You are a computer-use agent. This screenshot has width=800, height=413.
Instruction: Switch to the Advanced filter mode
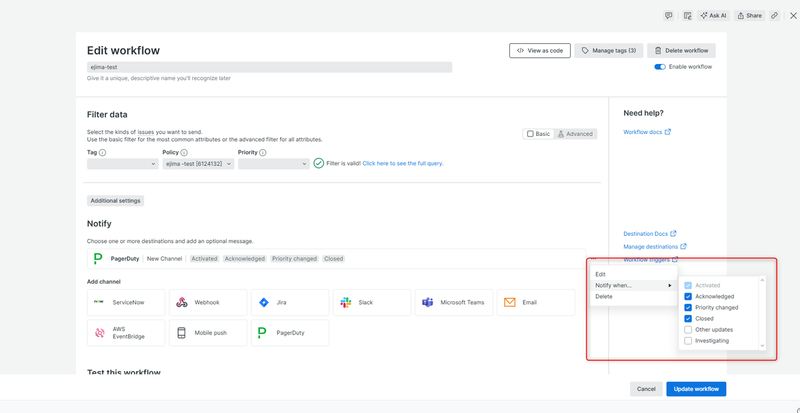point(575,134)
